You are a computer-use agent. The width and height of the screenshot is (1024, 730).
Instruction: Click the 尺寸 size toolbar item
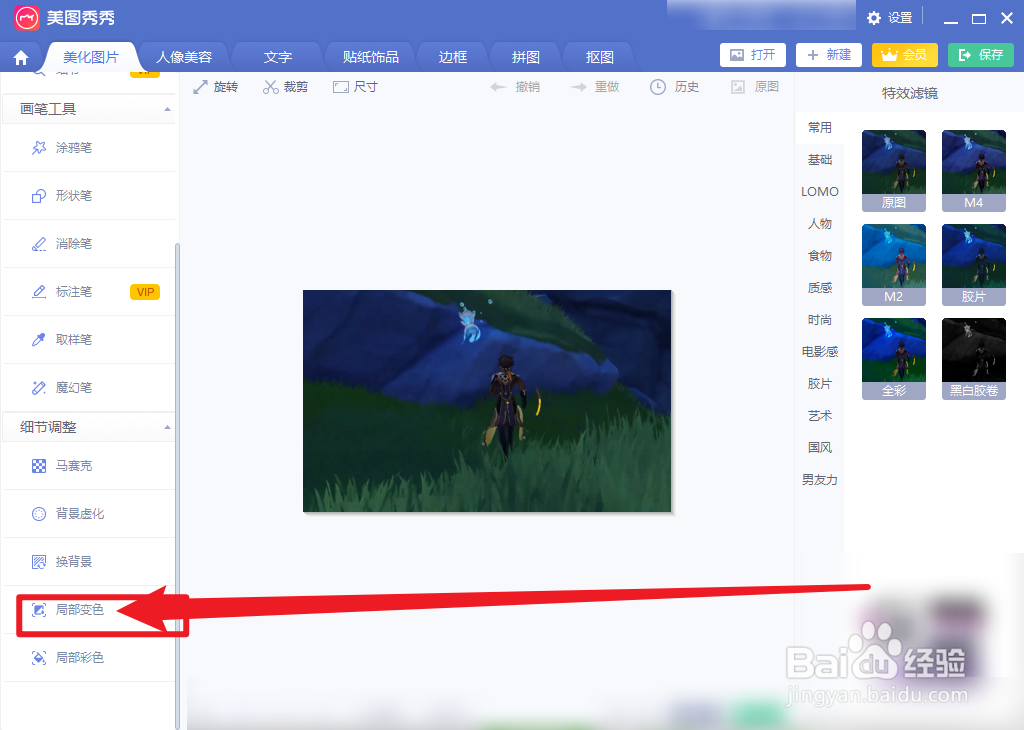point(355,87)
